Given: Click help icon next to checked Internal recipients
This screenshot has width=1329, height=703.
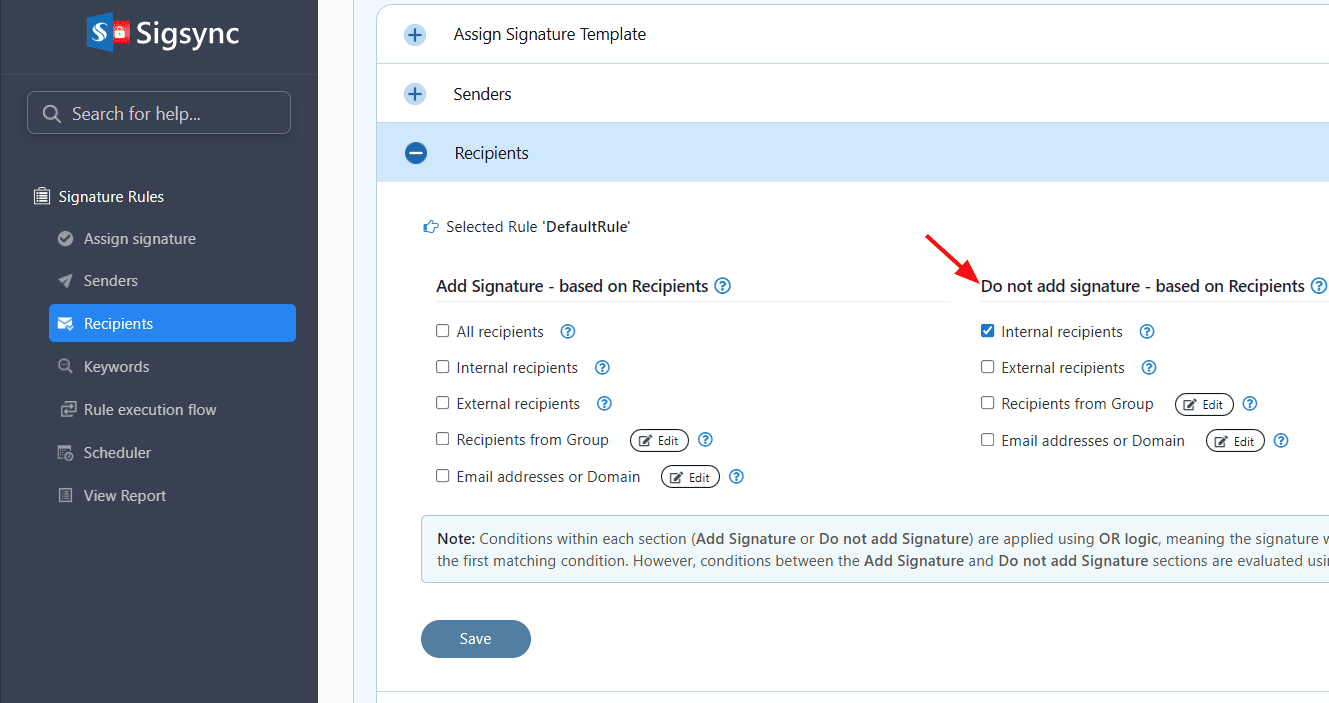Looking at the screenshot, I should point(1147,332).
